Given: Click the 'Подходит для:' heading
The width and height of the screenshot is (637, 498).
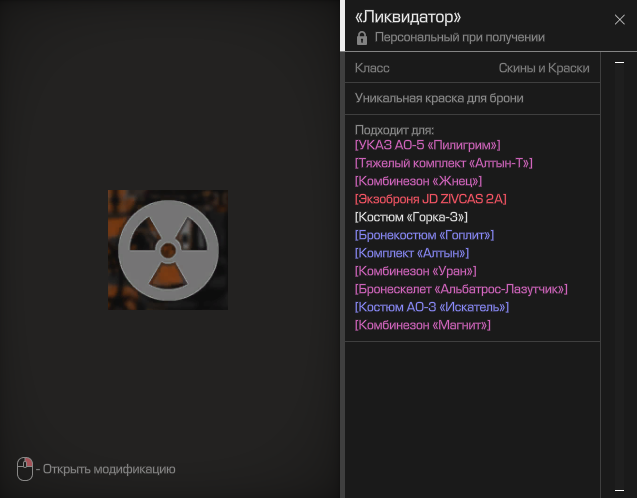Looking at the screenshot, I should [x=394, y=130].
